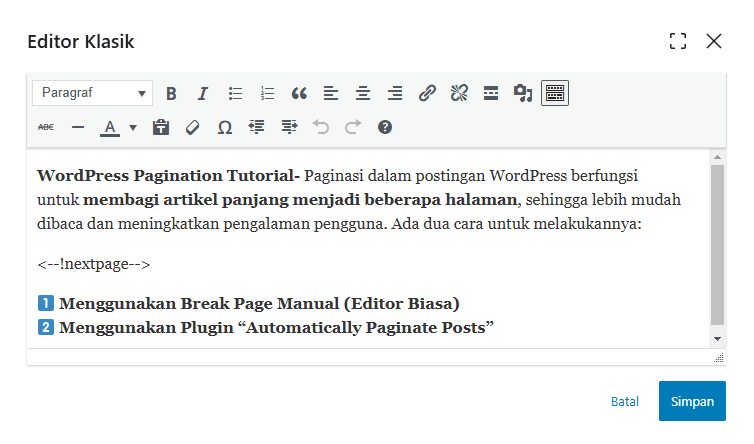
Task: Apply strikethrough formatting
Action: coord(46,127)
